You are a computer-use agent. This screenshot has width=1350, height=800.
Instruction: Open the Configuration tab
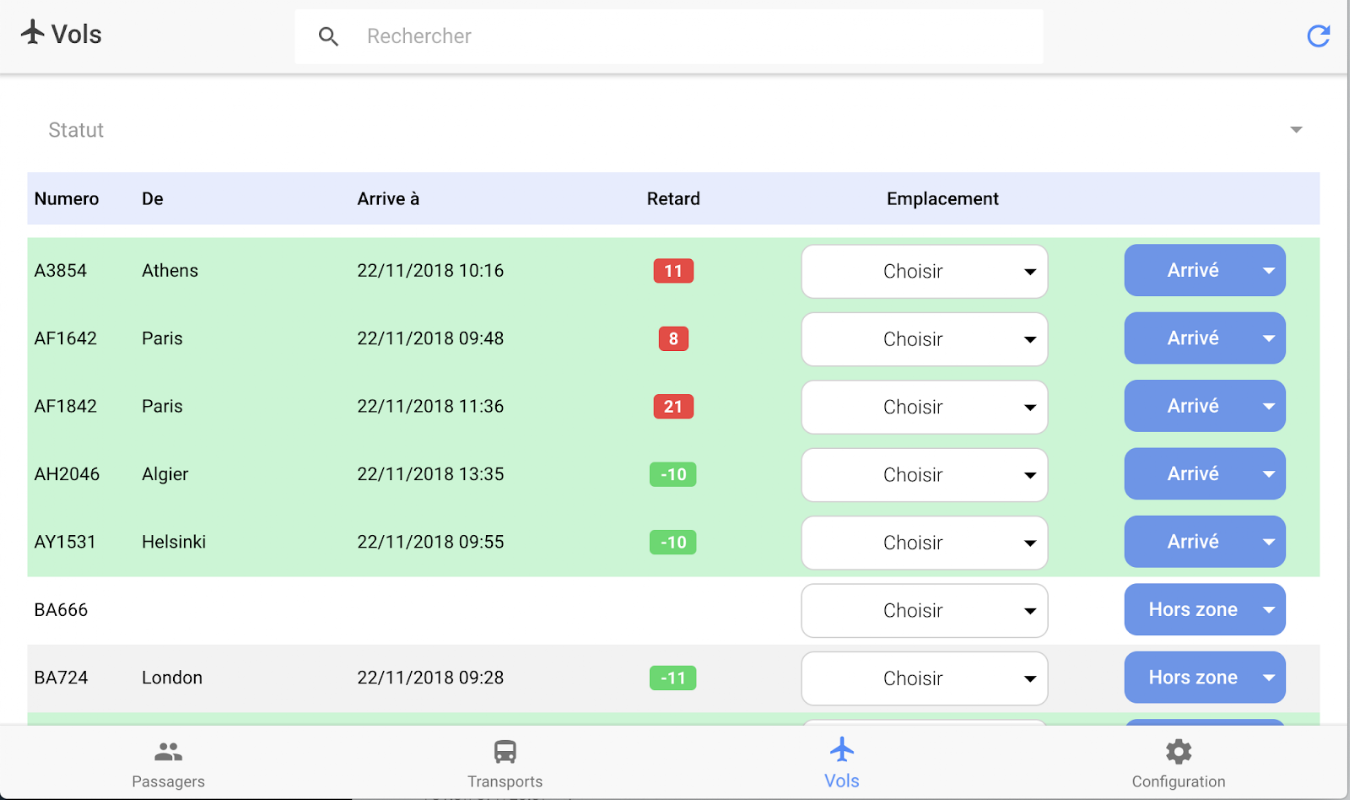[1179, 764]
